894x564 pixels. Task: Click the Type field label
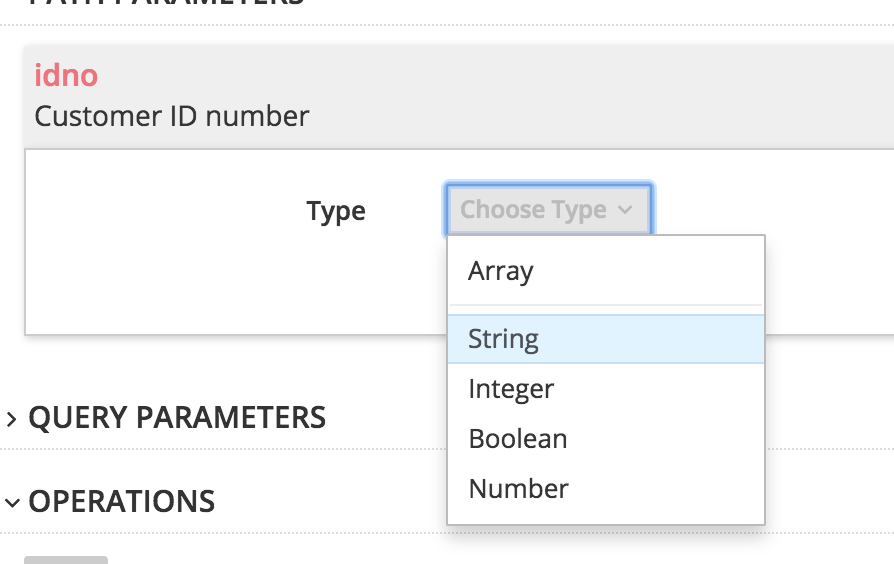[x=336, y=211]
